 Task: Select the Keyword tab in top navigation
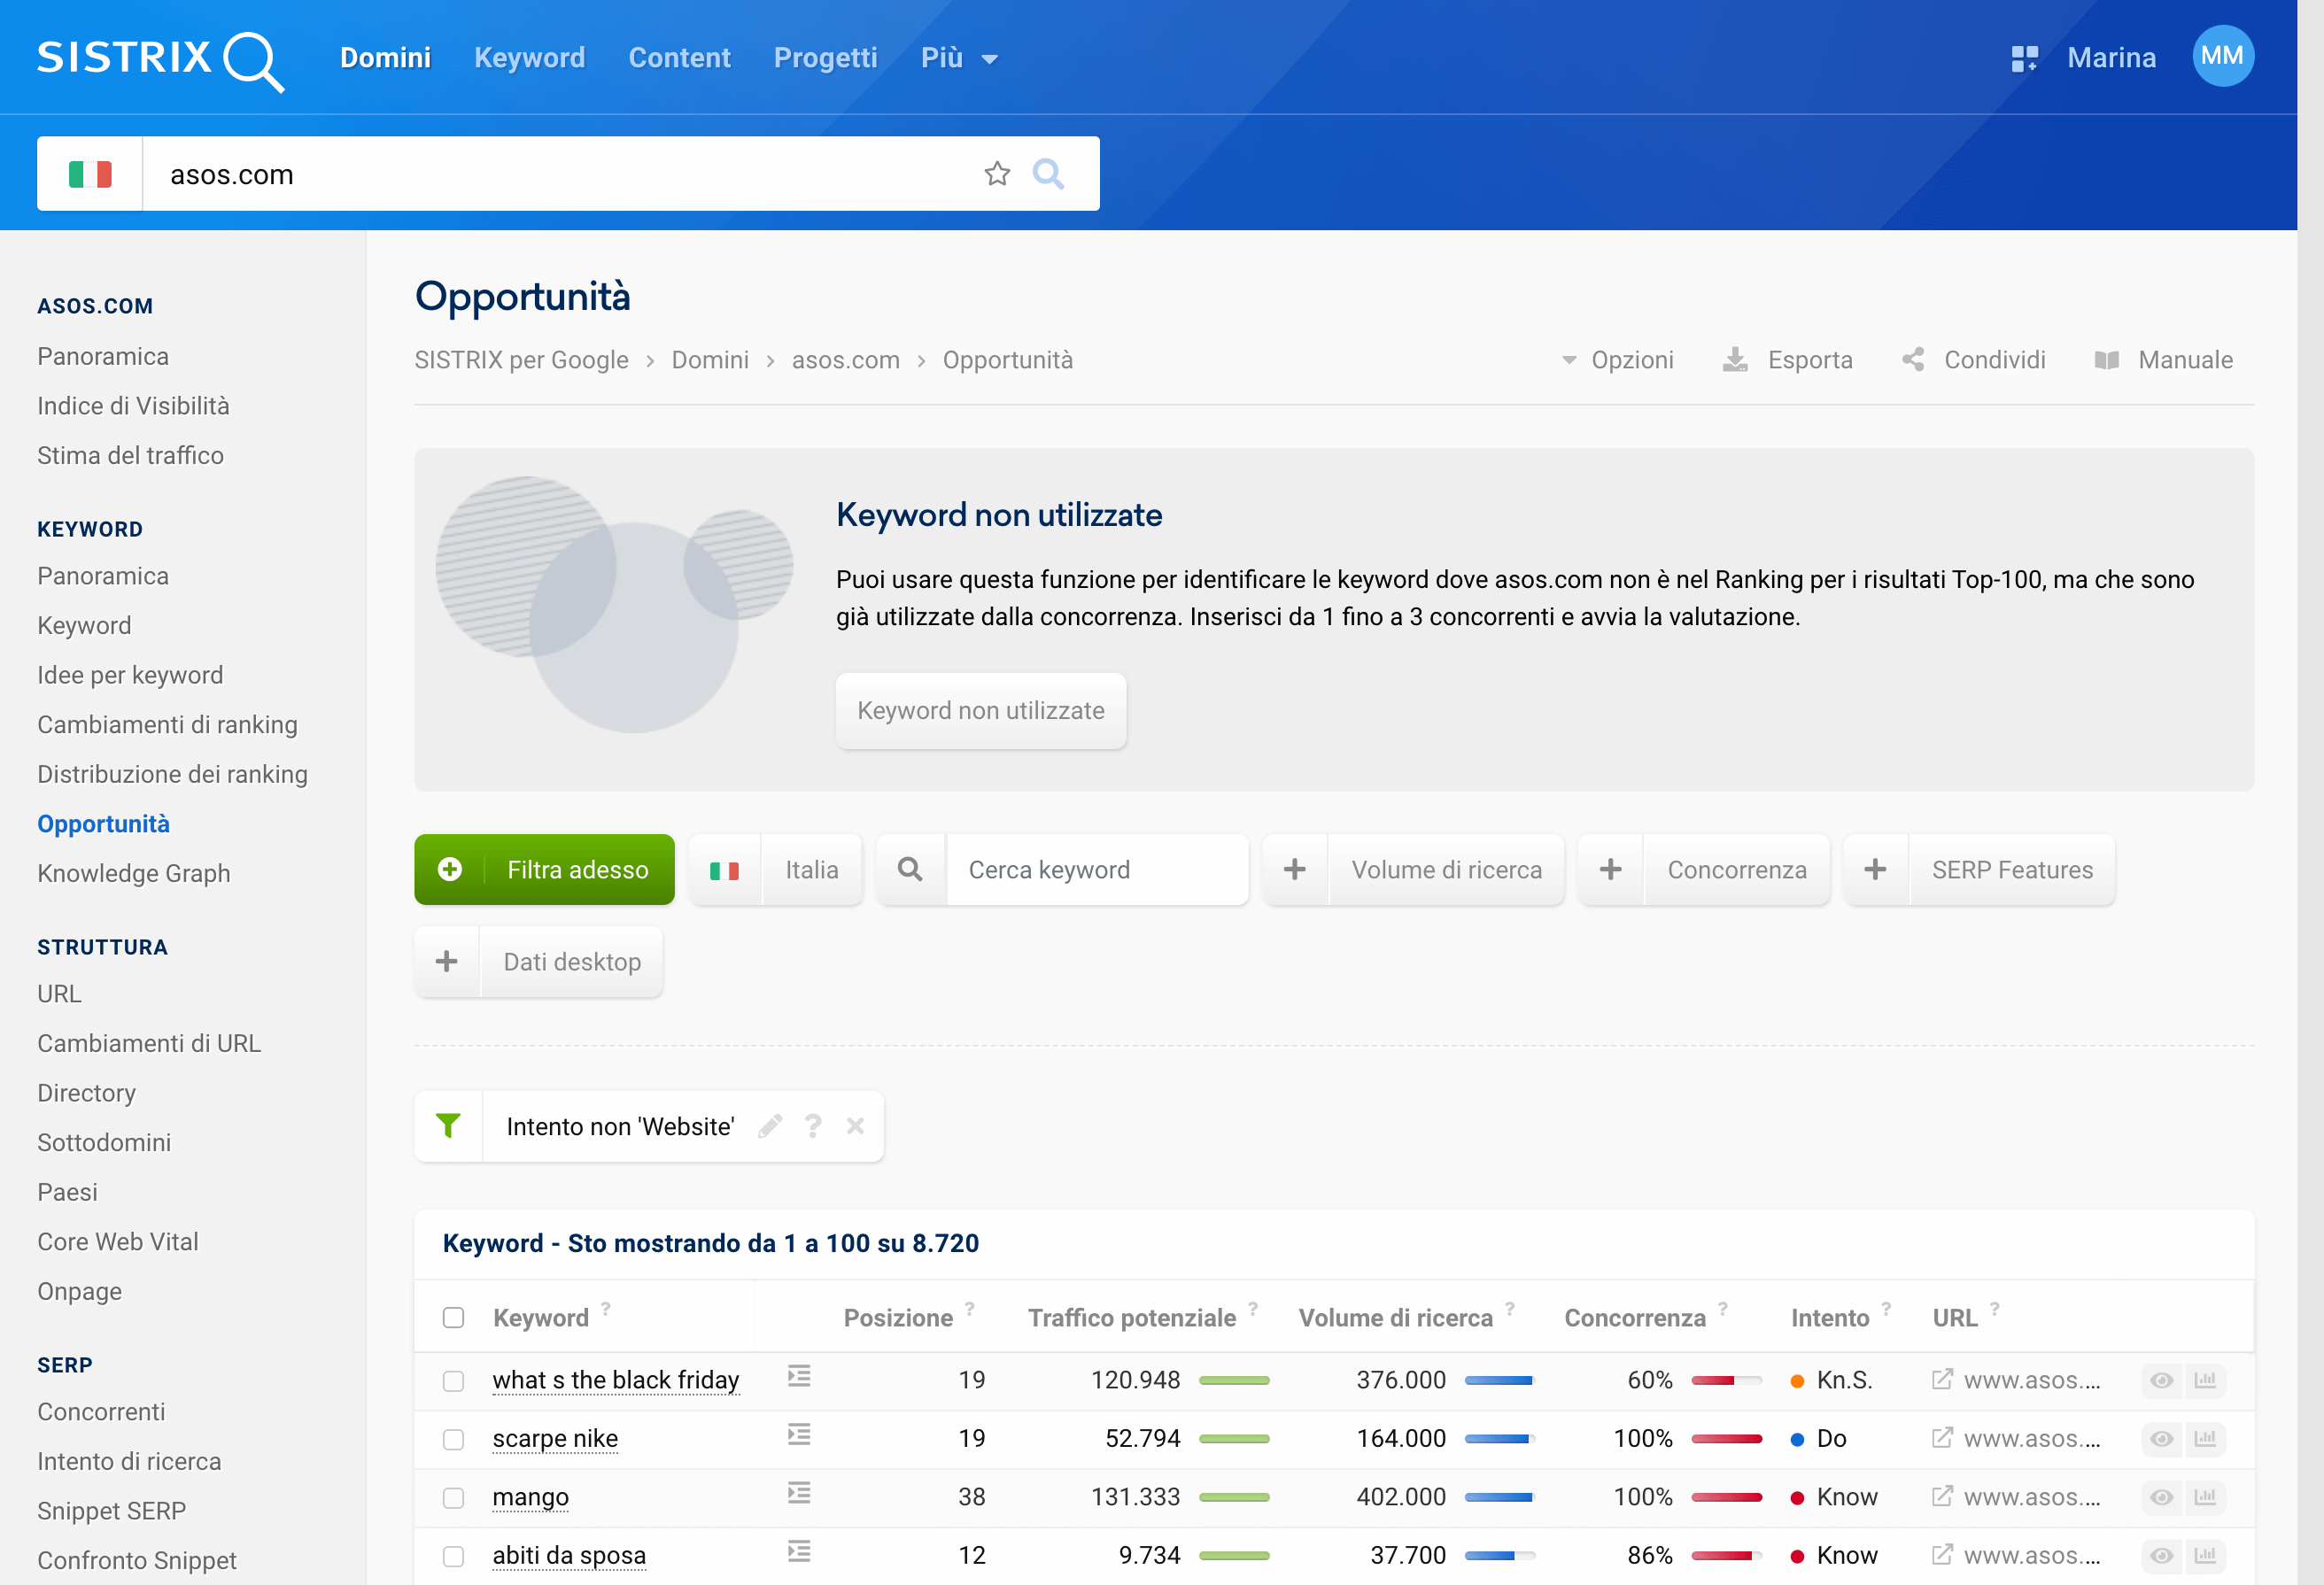coord(530,57)
